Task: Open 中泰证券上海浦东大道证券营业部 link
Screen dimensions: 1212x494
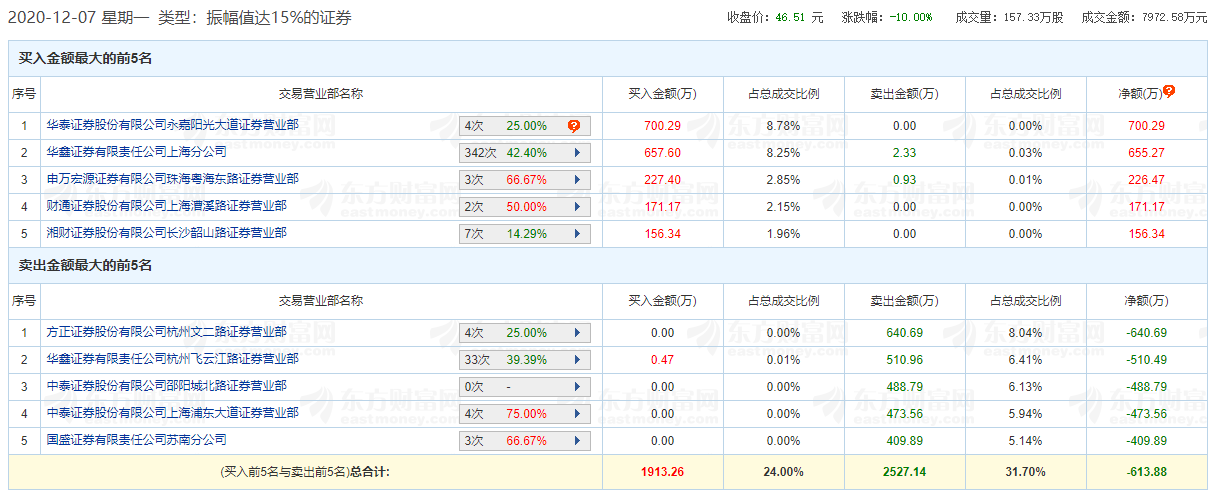Action: tap(172, 413)
